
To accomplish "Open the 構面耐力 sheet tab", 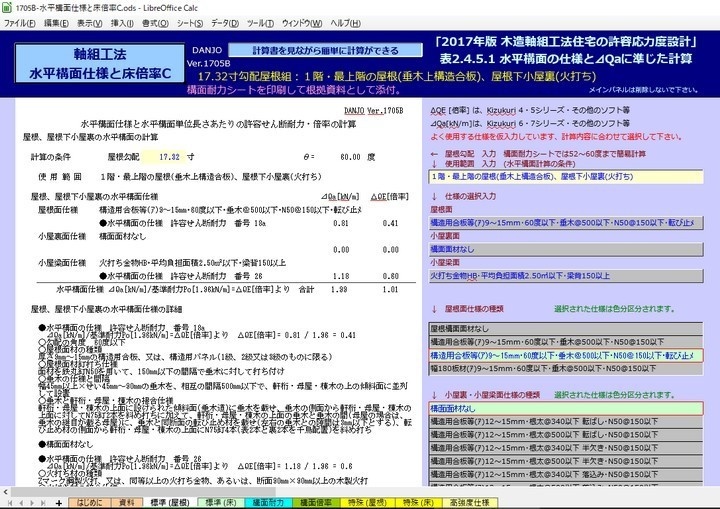I will 268,503.
